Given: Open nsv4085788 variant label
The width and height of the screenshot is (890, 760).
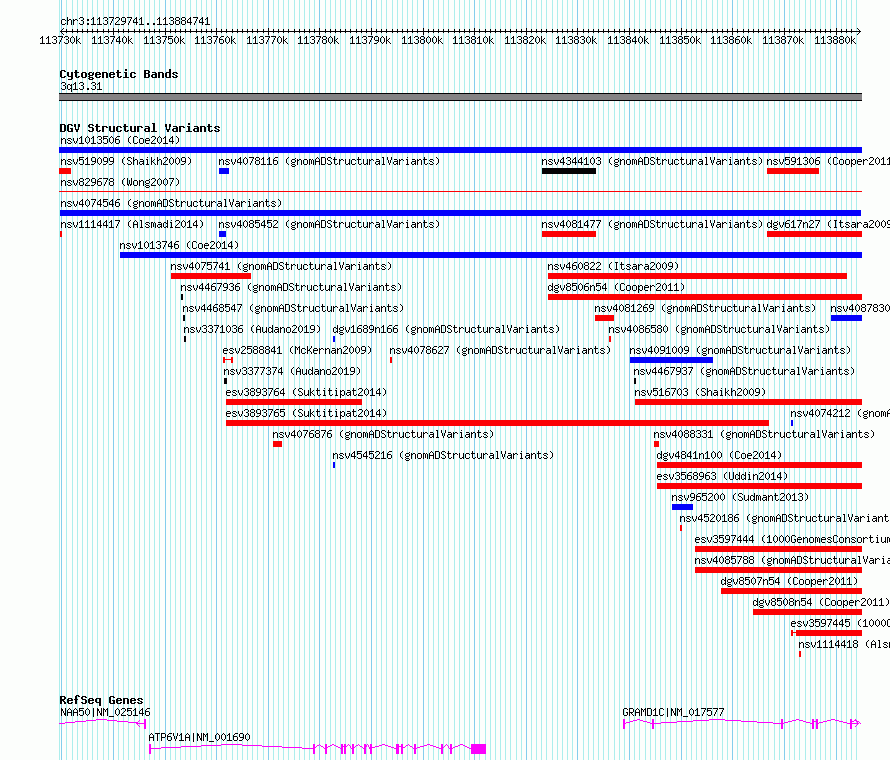Looking at the screenshot, I should pos(792,560).
